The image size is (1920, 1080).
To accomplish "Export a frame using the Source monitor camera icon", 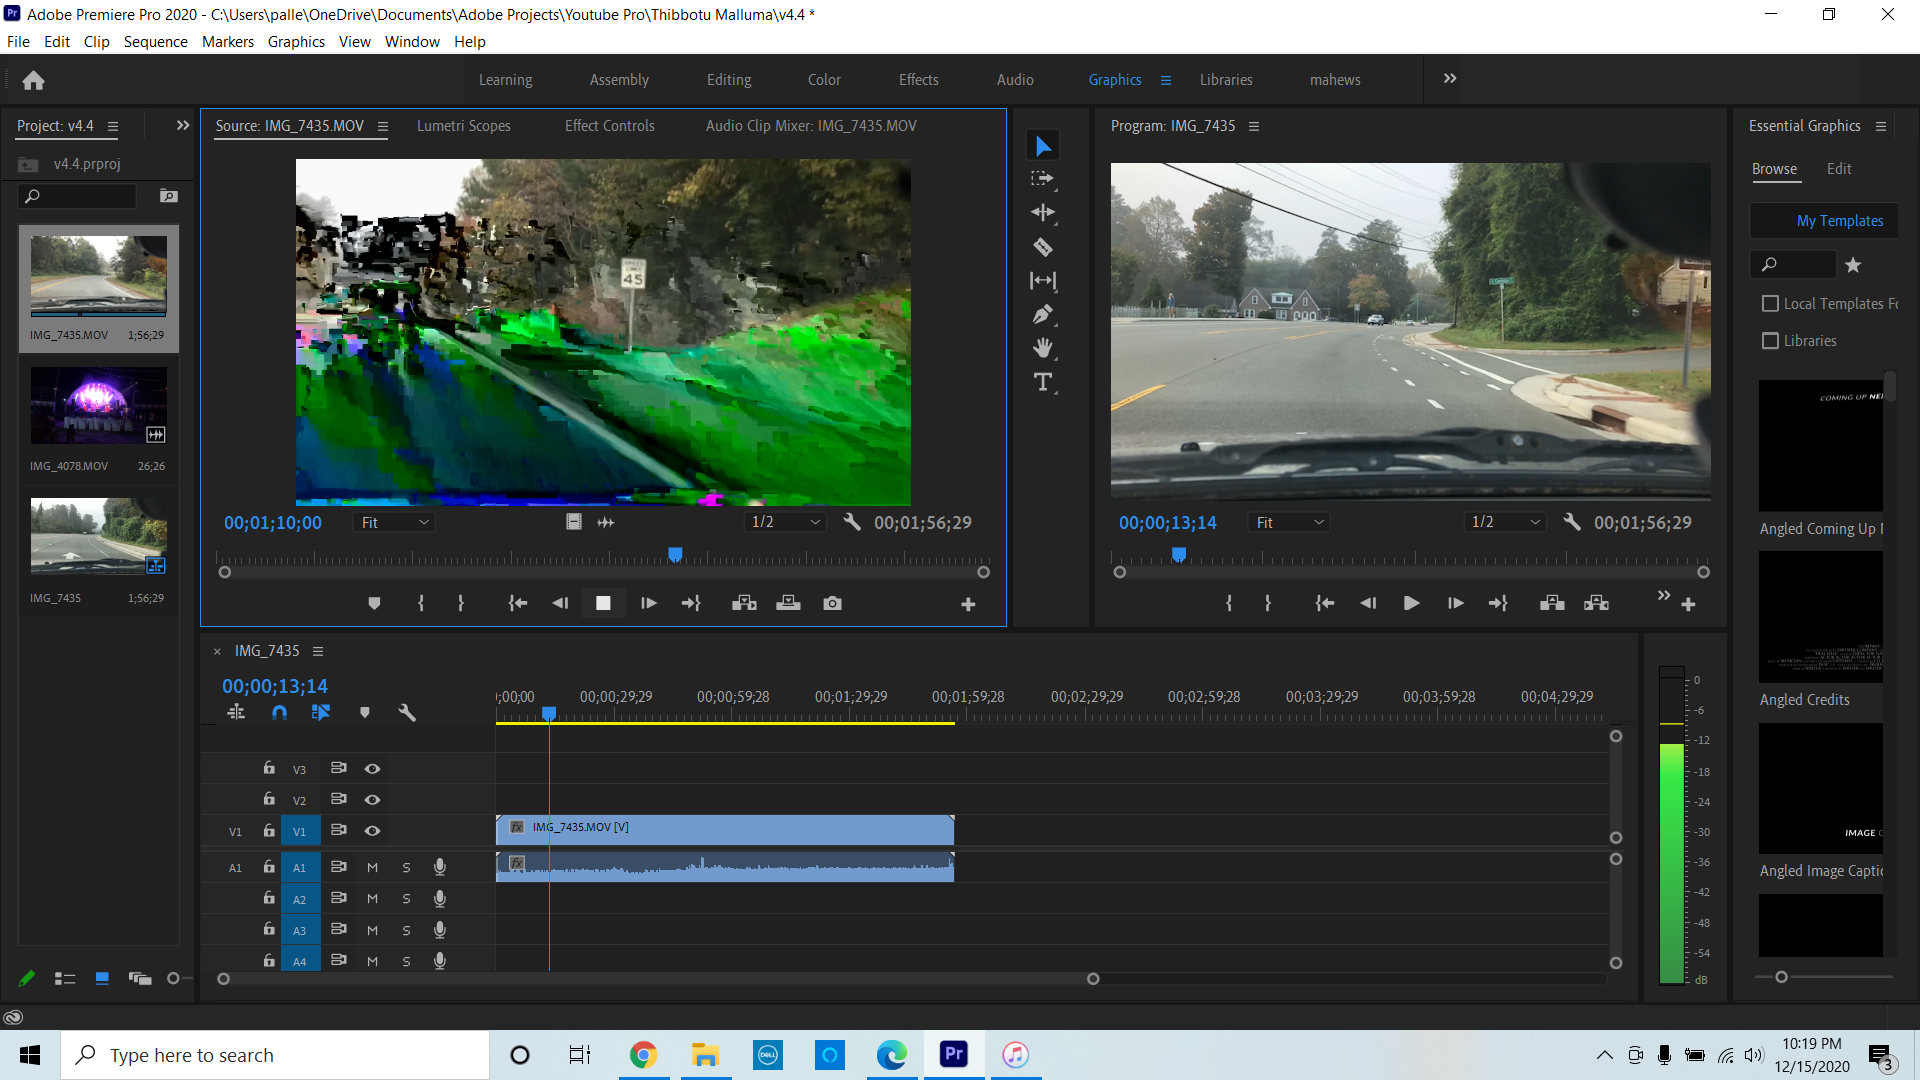I will pyautogui.click(x=833, y=603).
